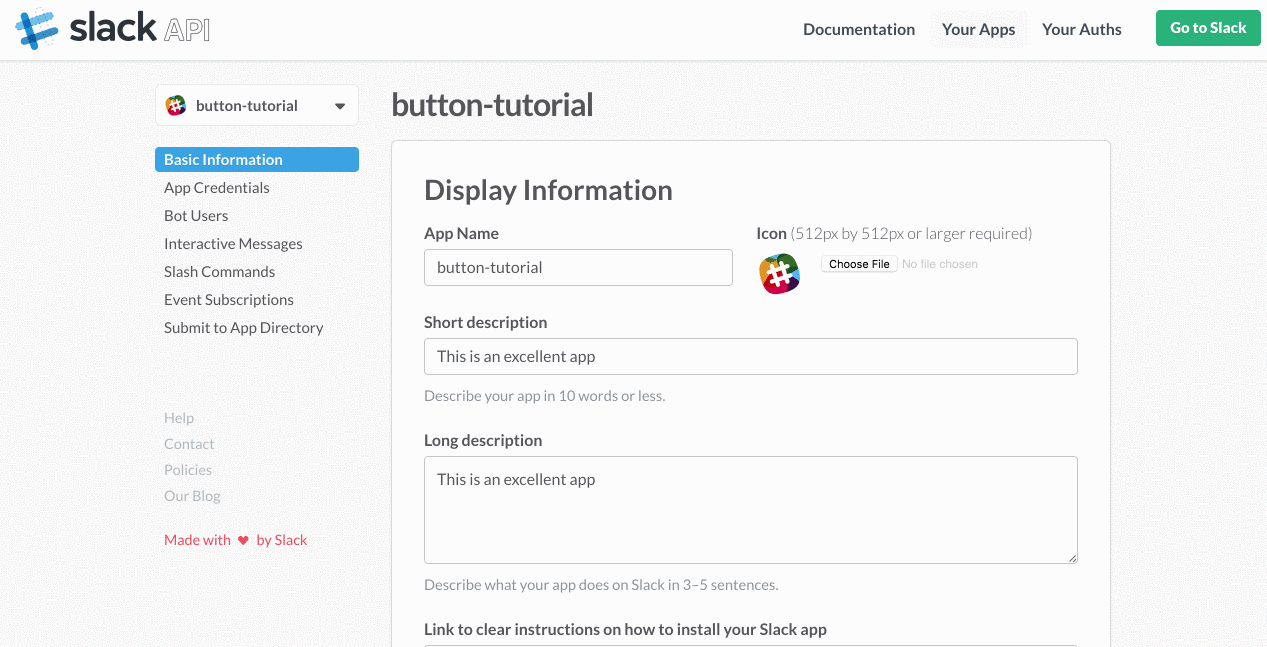1267x647 pixels.
Task: Select Basic Information in the sidebar
Action: click(x=257, y=160)
